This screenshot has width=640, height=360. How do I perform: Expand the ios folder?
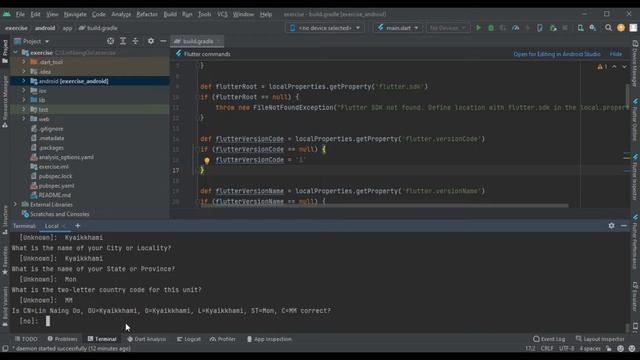(24, 91)
